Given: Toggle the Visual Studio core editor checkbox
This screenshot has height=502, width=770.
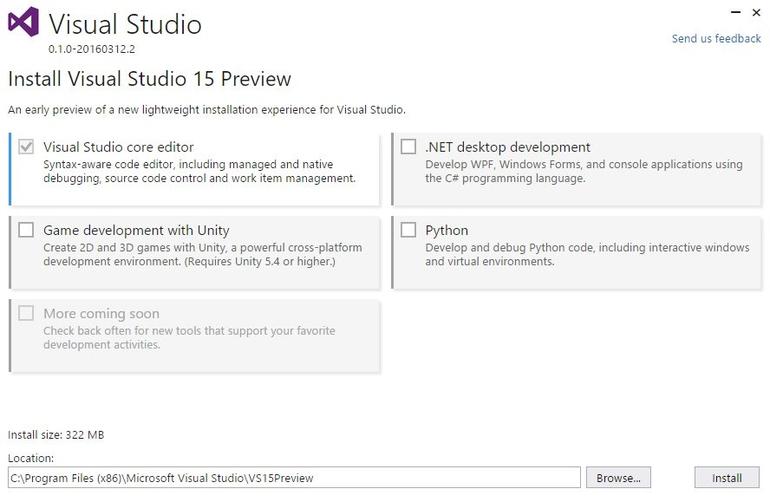Looking at the screenshot, I should click(x=26, y=147).
